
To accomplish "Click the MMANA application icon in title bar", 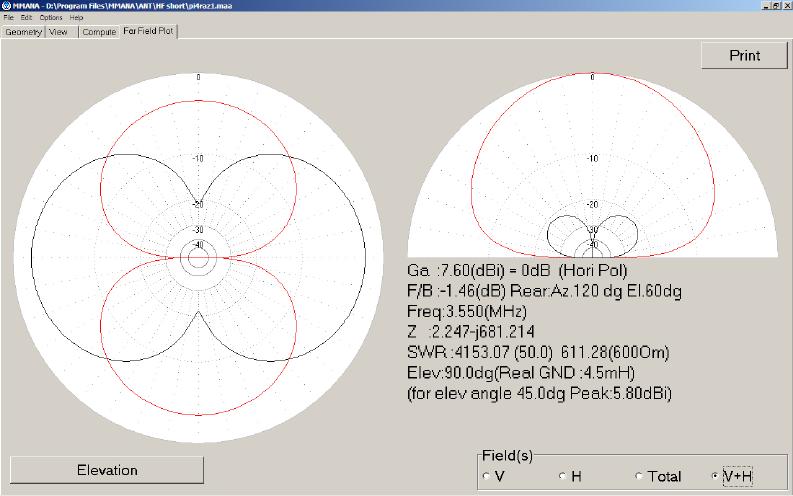I will coord(5,6).
